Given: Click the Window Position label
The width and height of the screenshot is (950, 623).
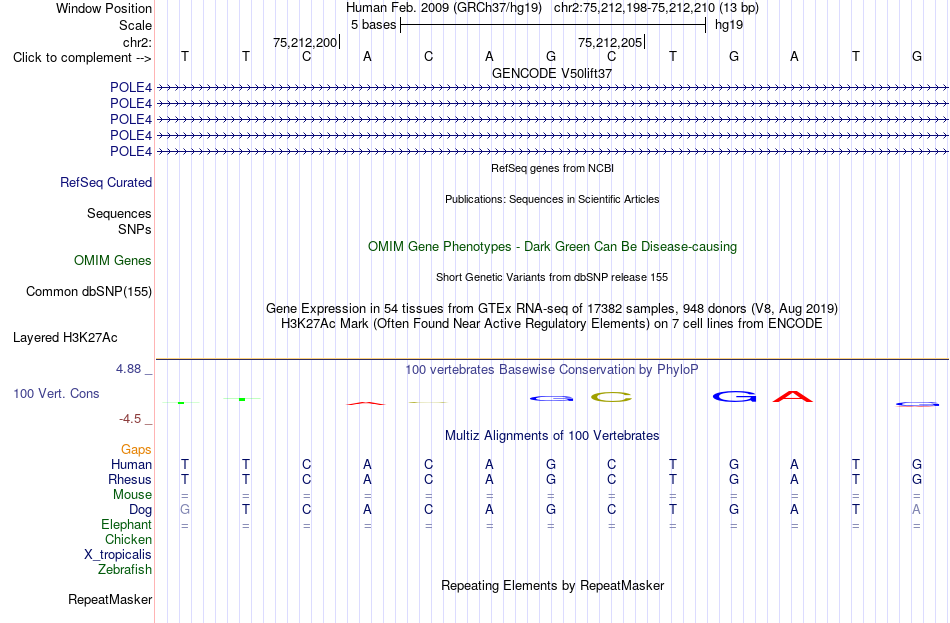Looking at the screenshot, I should (104, 8).
